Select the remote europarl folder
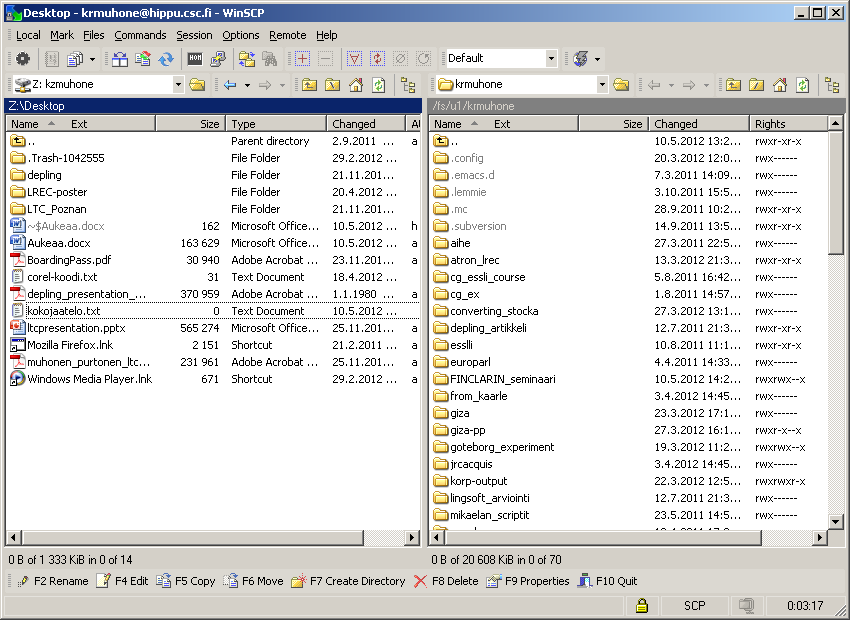Viewport: 850px width, 620px height. tap(471, 362)
